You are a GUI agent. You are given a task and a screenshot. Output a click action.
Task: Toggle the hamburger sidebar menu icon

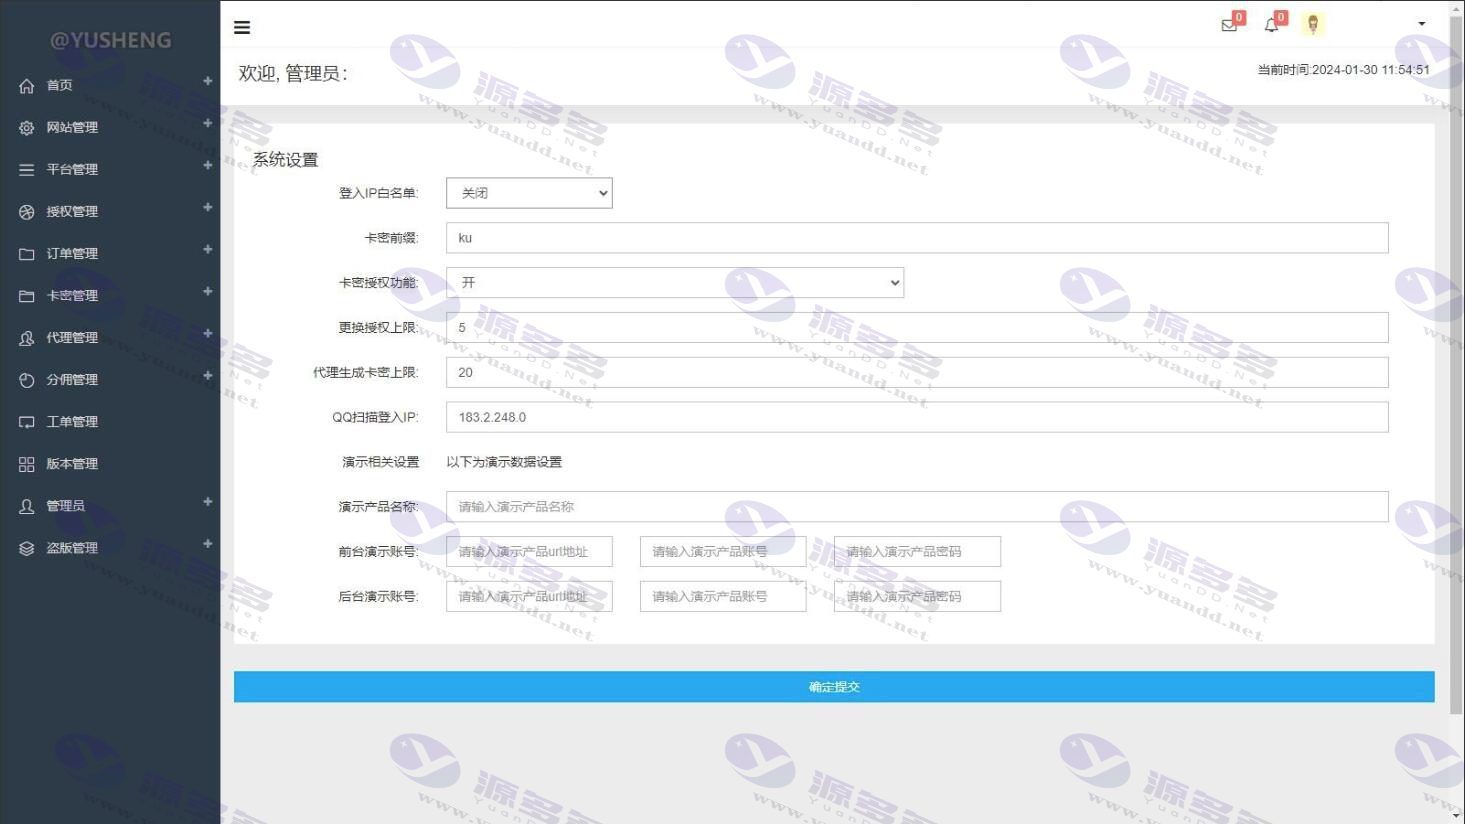[242, 27]
